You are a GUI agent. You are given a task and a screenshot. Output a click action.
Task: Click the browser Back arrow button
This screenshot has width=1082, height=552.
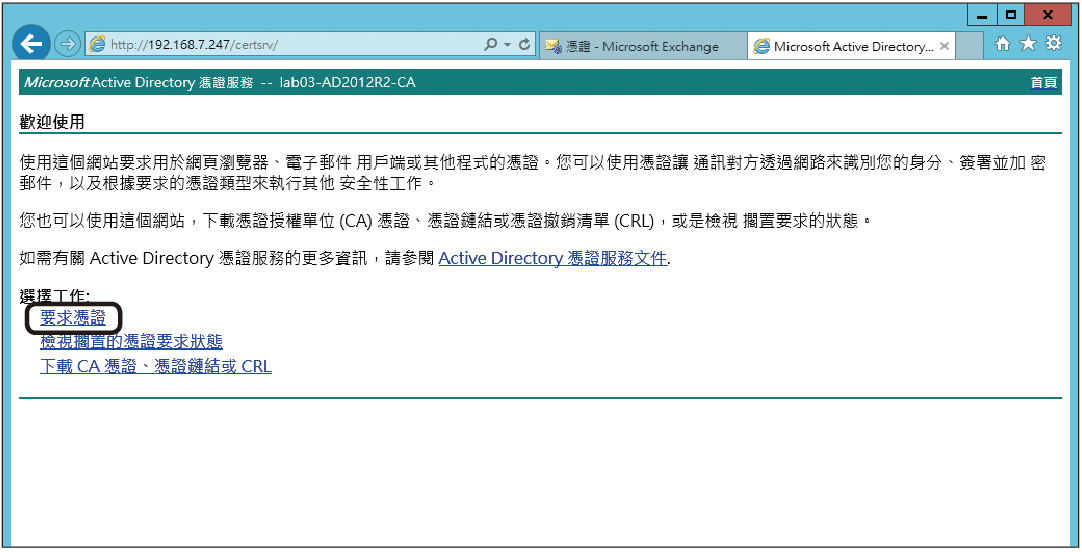pos(30,44)
